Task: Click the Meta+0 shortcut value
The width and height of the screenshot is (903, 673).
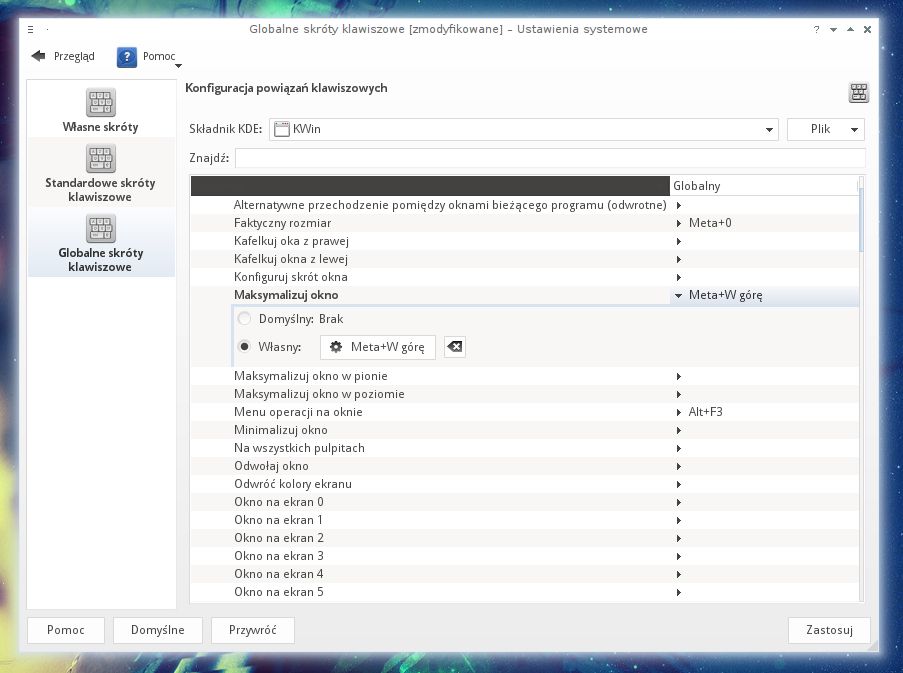Action: [x=710, y=223]
